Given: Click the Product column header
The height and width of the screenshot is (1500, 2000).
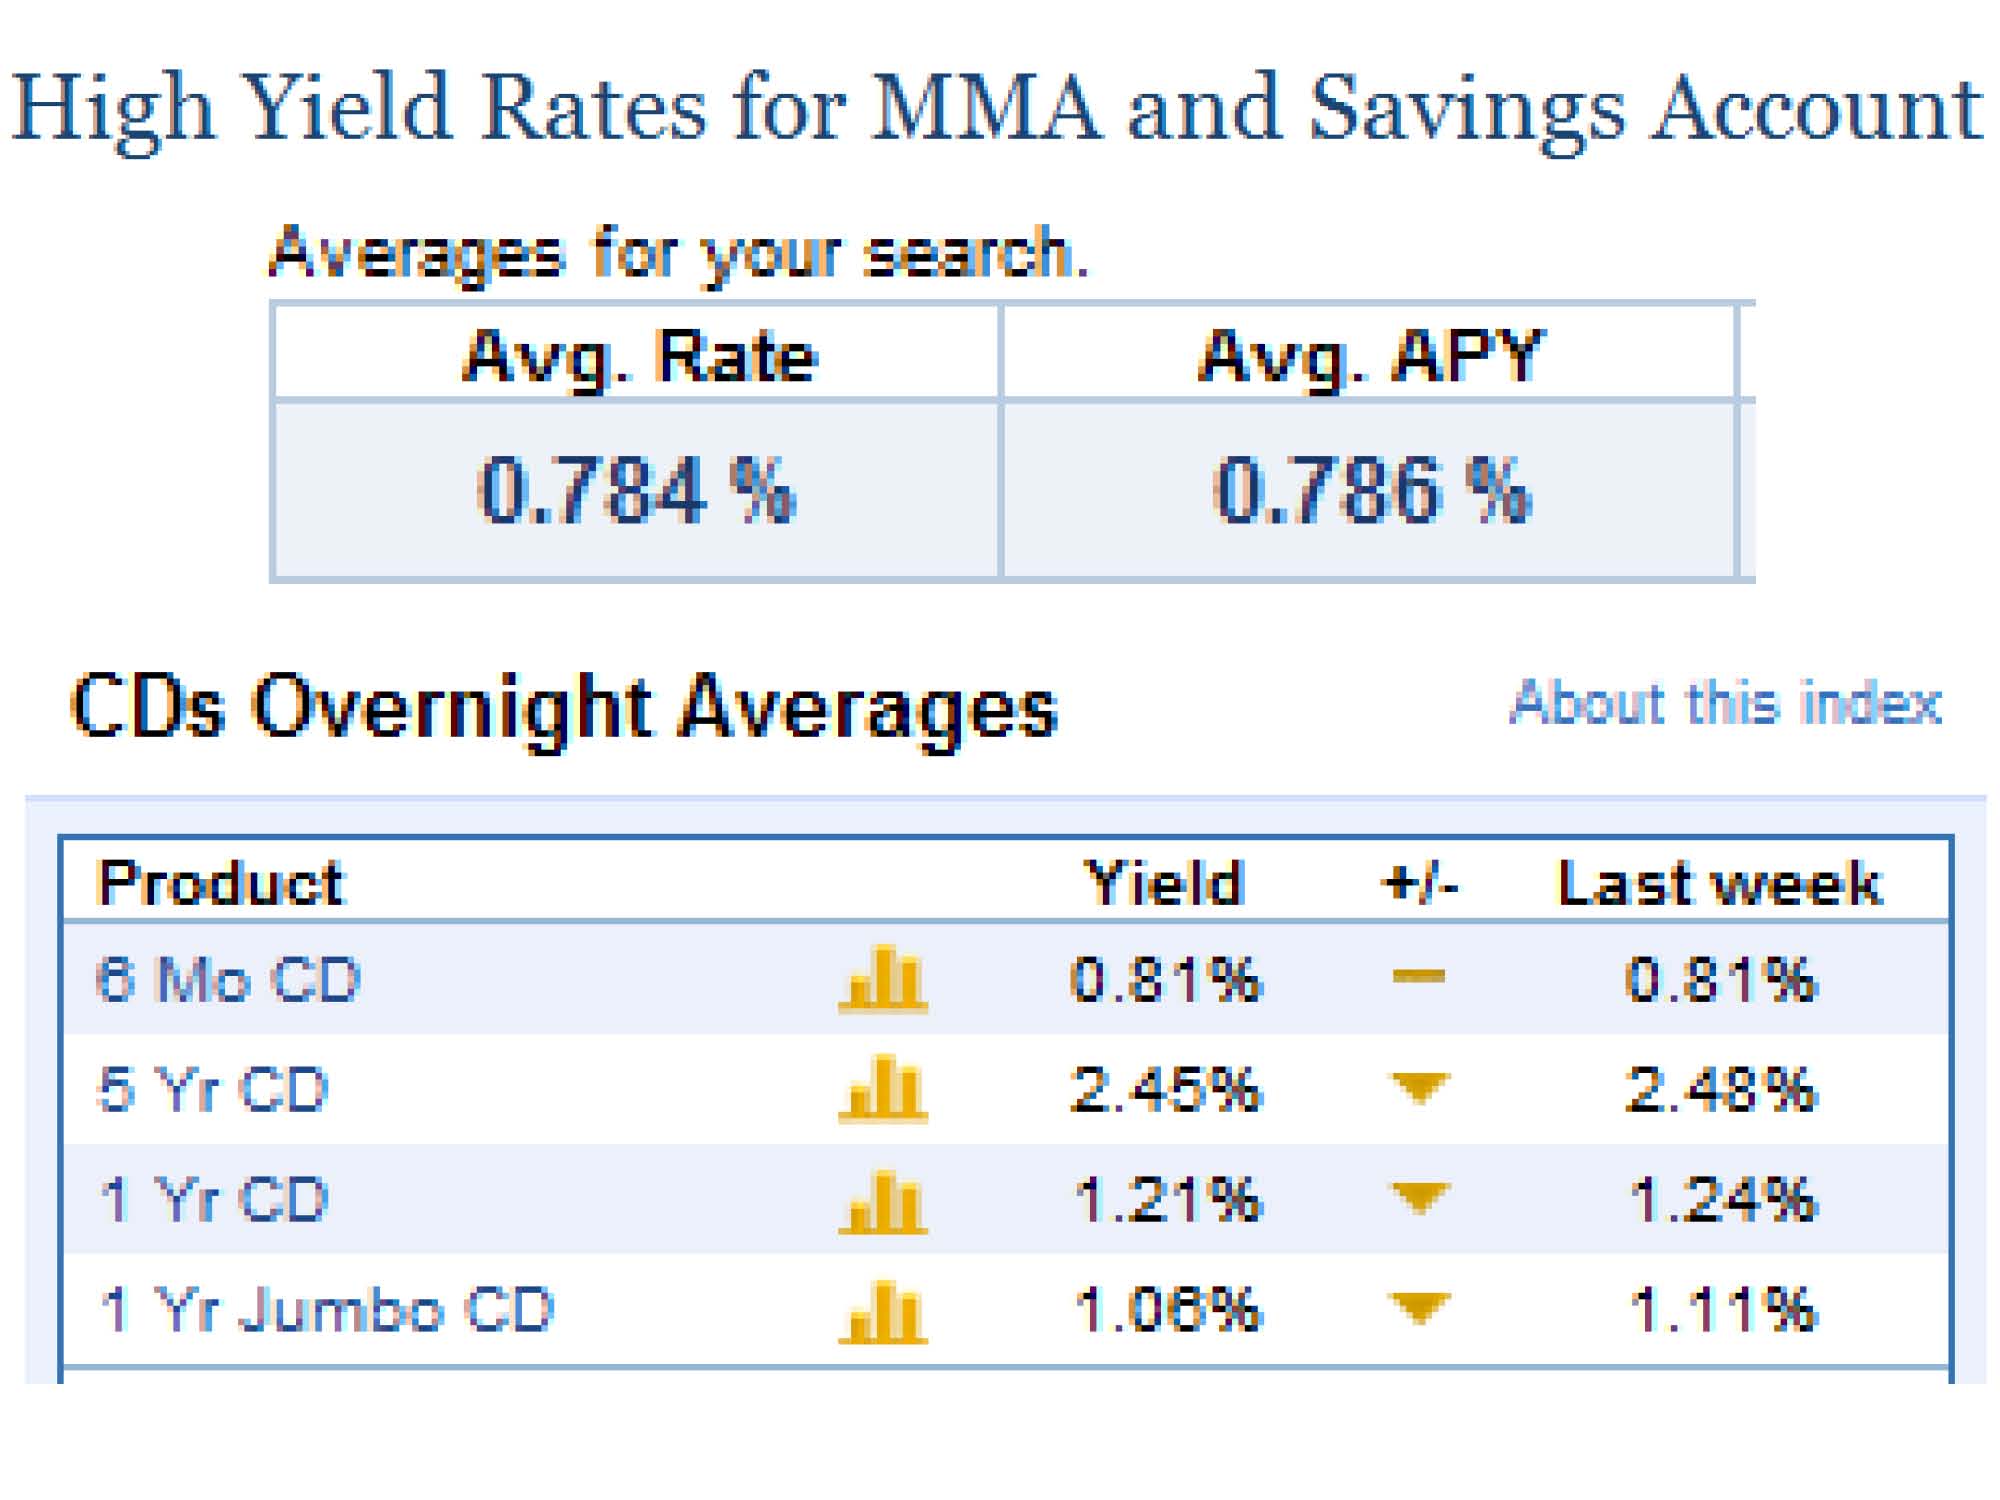Looking at the screenshot, I should [x=221, y=884].
